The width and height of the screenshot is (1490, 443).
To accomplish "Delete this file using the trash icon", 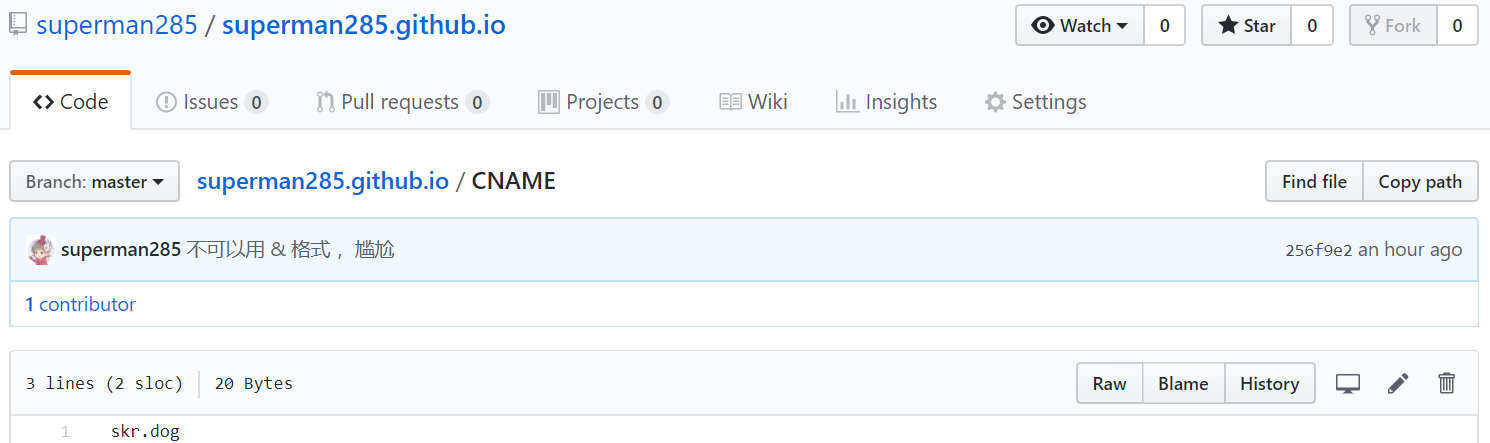I will pos(1446,383).
